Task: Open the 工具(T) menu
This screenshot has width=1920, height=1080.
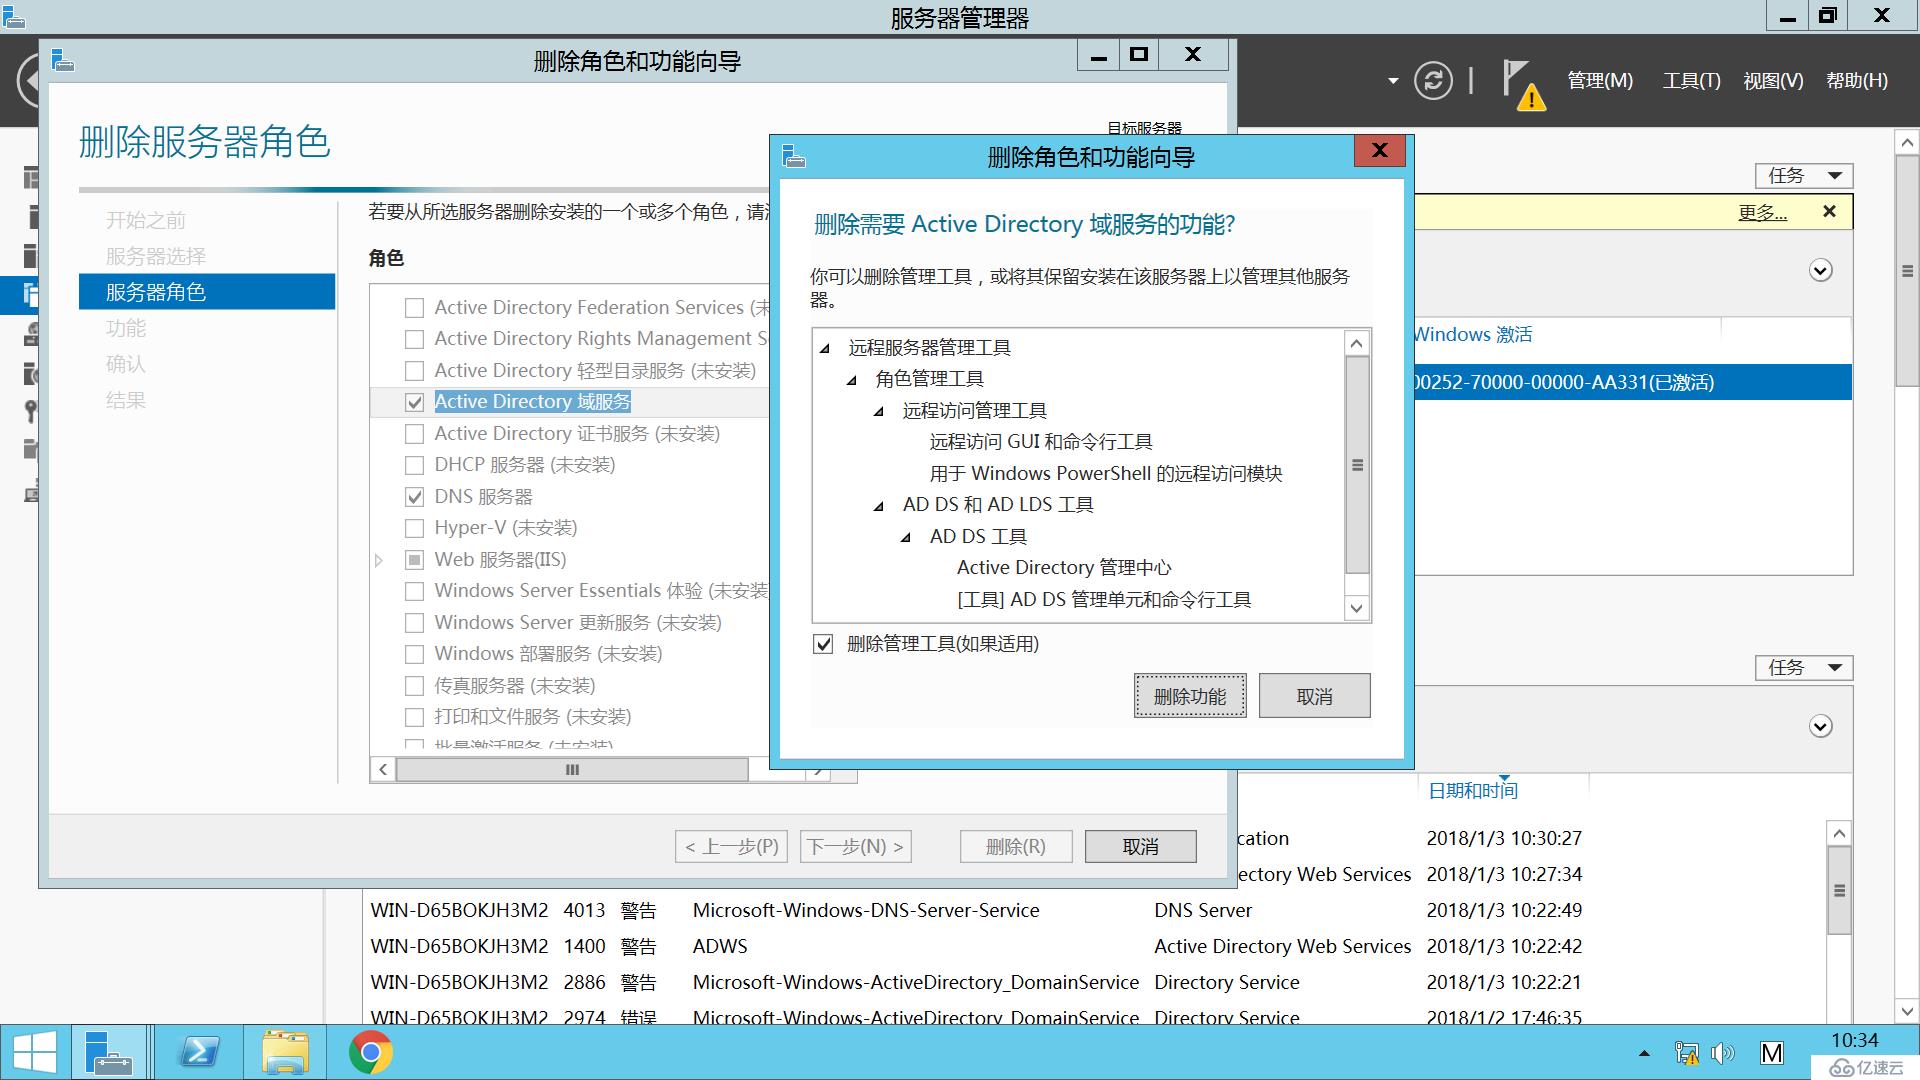Action: point(1692,81)
